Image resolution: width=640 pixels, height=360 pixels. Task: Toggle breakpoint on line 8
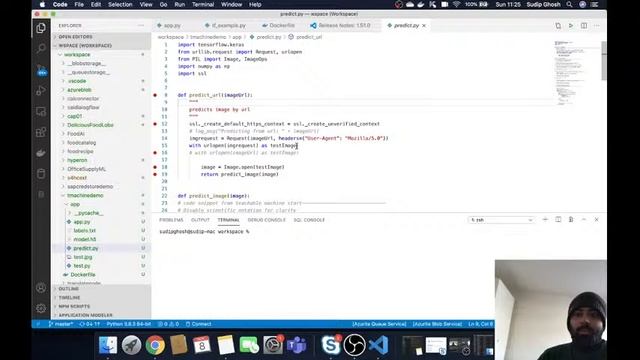tap(155, 95)
